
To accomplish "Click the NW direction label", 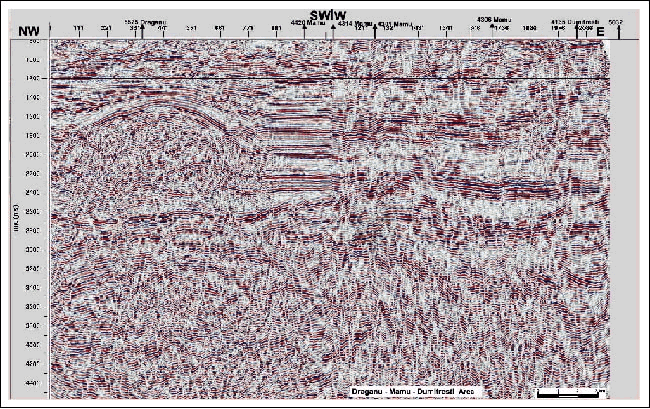I will coord(25,31).
